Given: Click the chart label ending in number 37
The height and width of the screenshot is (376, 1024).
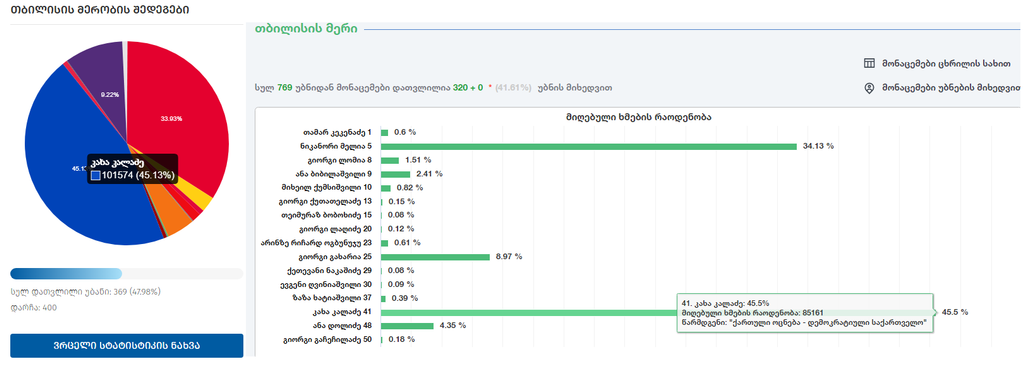Looking at the screenshot, I should [x=332, y=298].
